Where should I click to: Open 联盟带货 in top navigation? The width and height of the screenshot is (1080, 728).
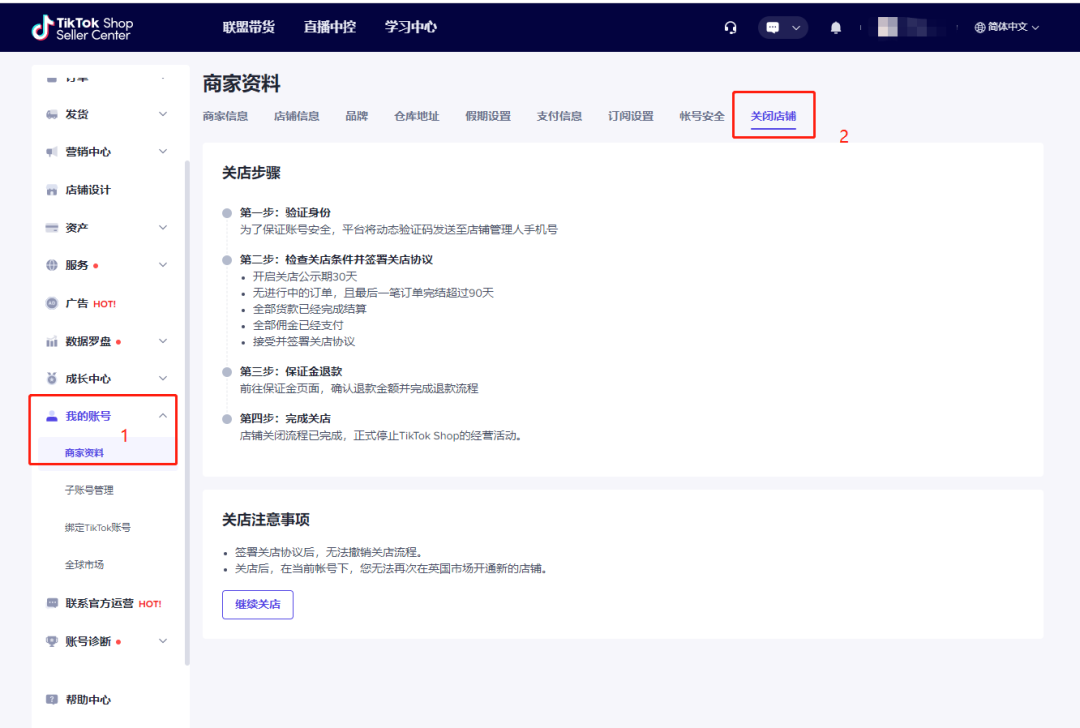pyautogui.click(x=248, y=27)
